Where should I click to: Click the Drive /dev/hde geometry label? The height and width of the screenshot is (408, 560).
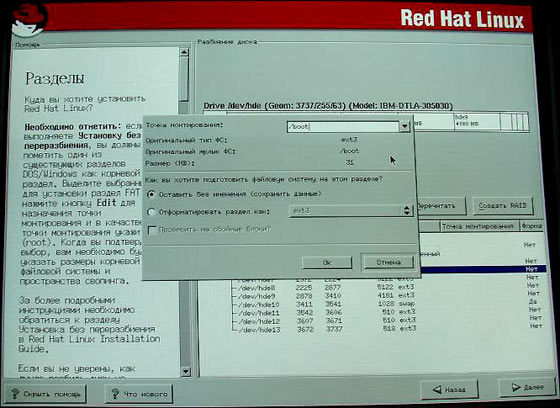coord(328,106)
